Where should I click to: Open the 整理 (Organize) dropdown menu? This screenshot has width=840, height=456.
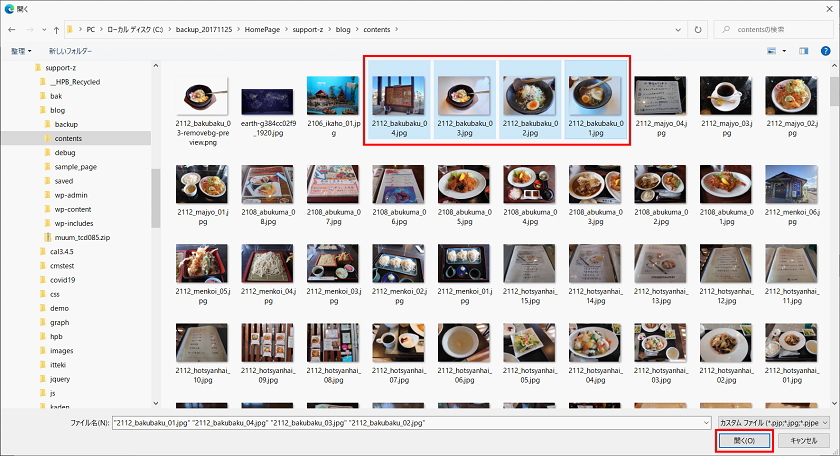(x=21, y=50)
